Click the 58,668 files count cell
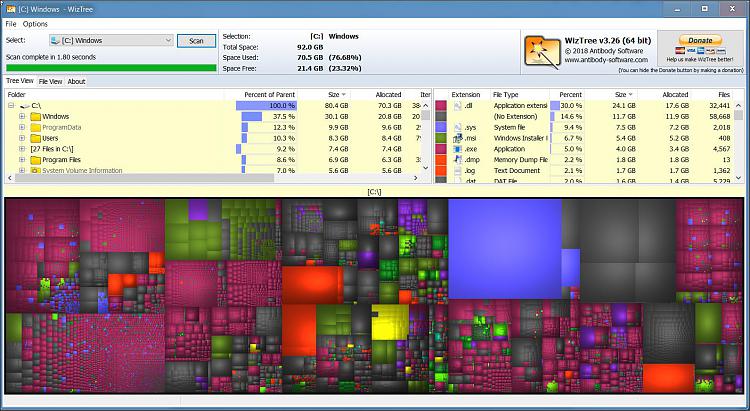Screen dimensions: 750x411 (x=717, y=116)
